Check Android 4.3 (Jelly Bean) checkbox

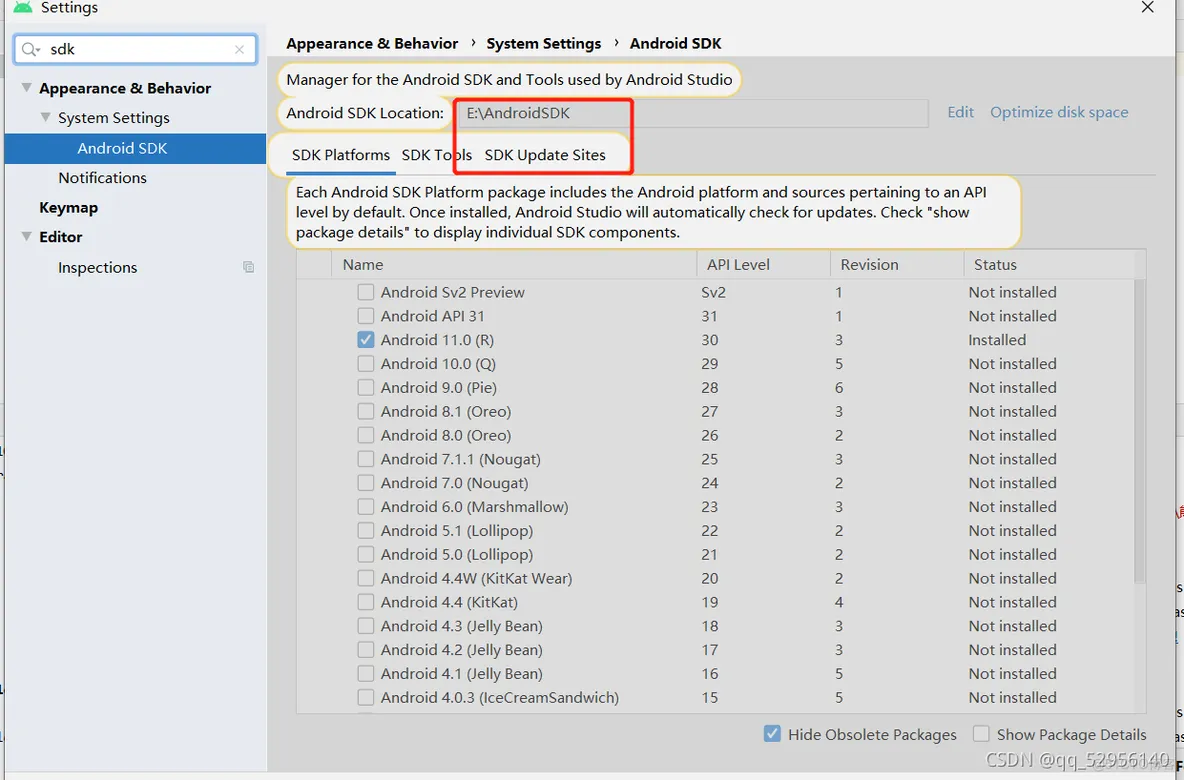tap(365, 626)
